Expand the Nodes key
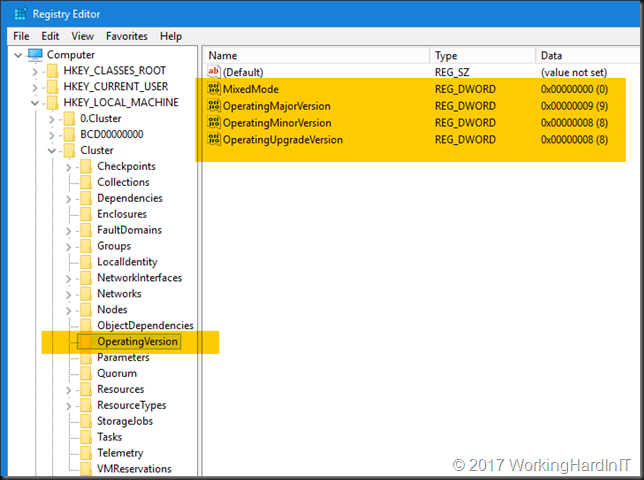 click(x=69, y=310)
